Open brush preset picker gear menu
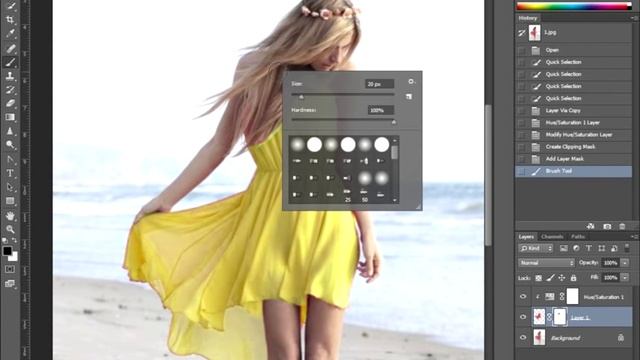 pos(411,82)
